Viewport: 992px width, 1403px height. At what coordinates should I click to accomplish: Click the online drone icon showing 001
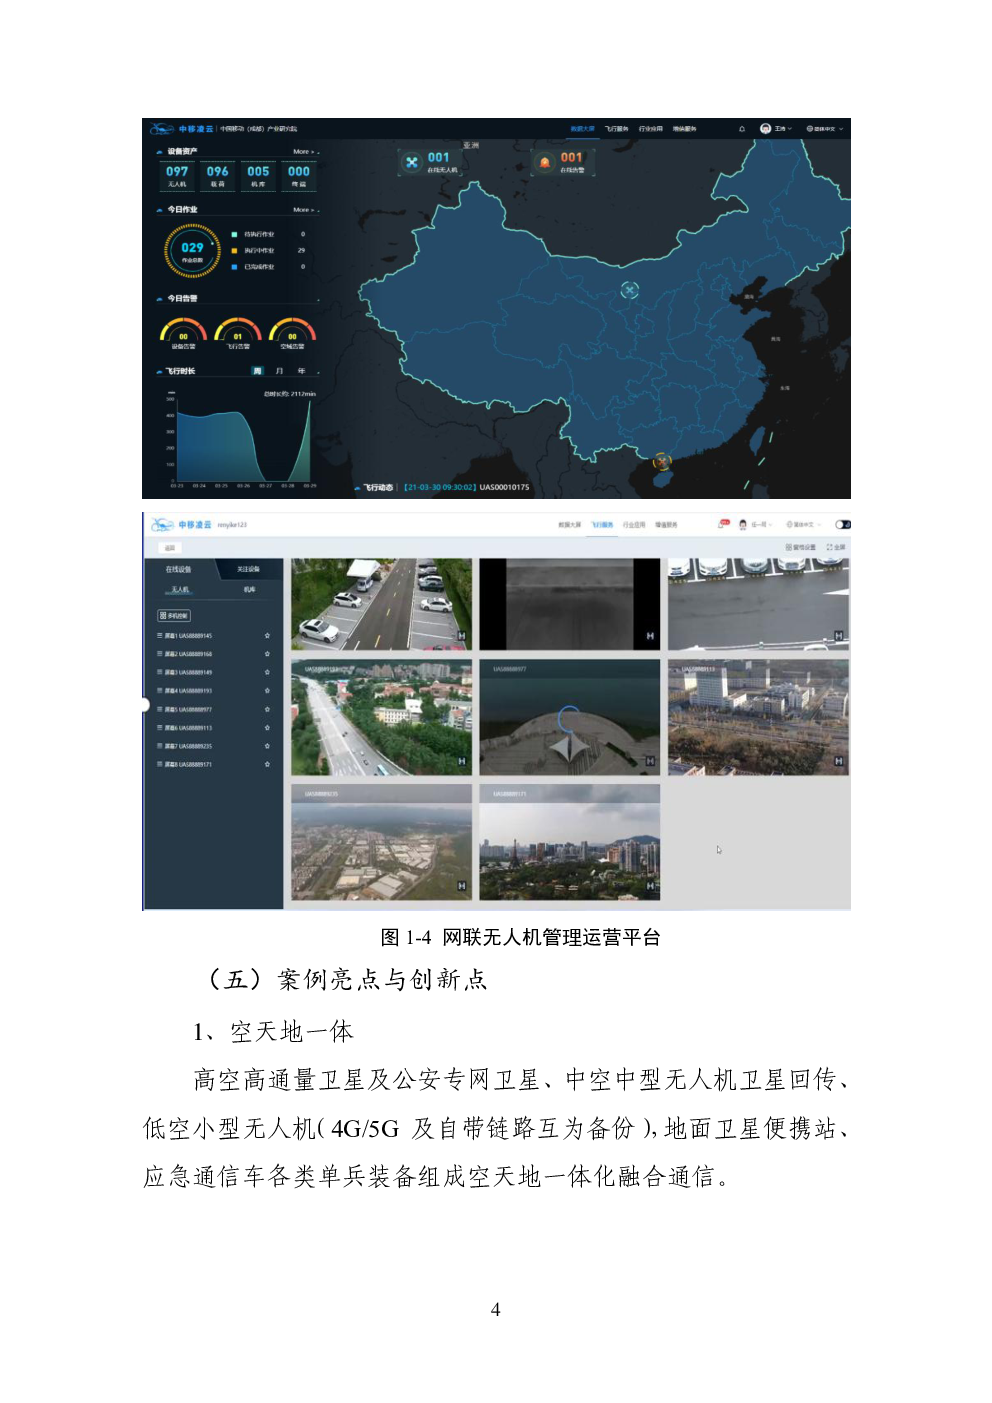point(412,162)
